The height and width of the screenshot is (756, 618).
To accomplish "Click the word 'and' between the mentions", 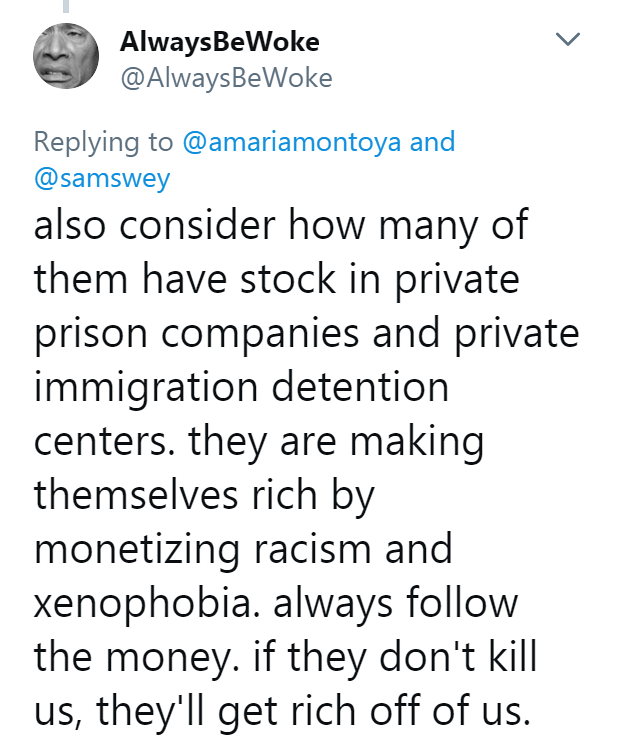I will click(x=432, y=141).
